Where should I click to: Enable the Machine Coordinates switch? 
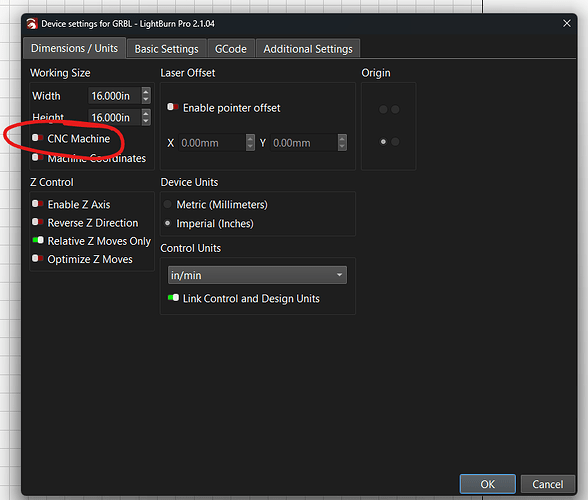(x=38, y=158)
